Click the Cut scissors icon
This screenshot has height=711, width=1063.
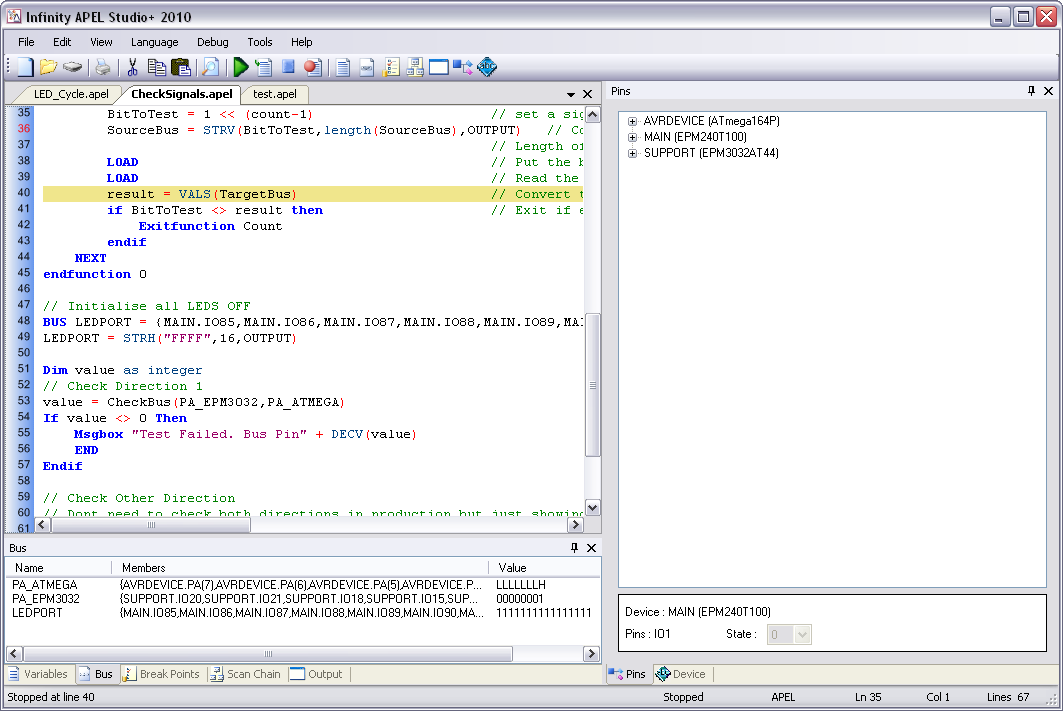pos(132,68)
